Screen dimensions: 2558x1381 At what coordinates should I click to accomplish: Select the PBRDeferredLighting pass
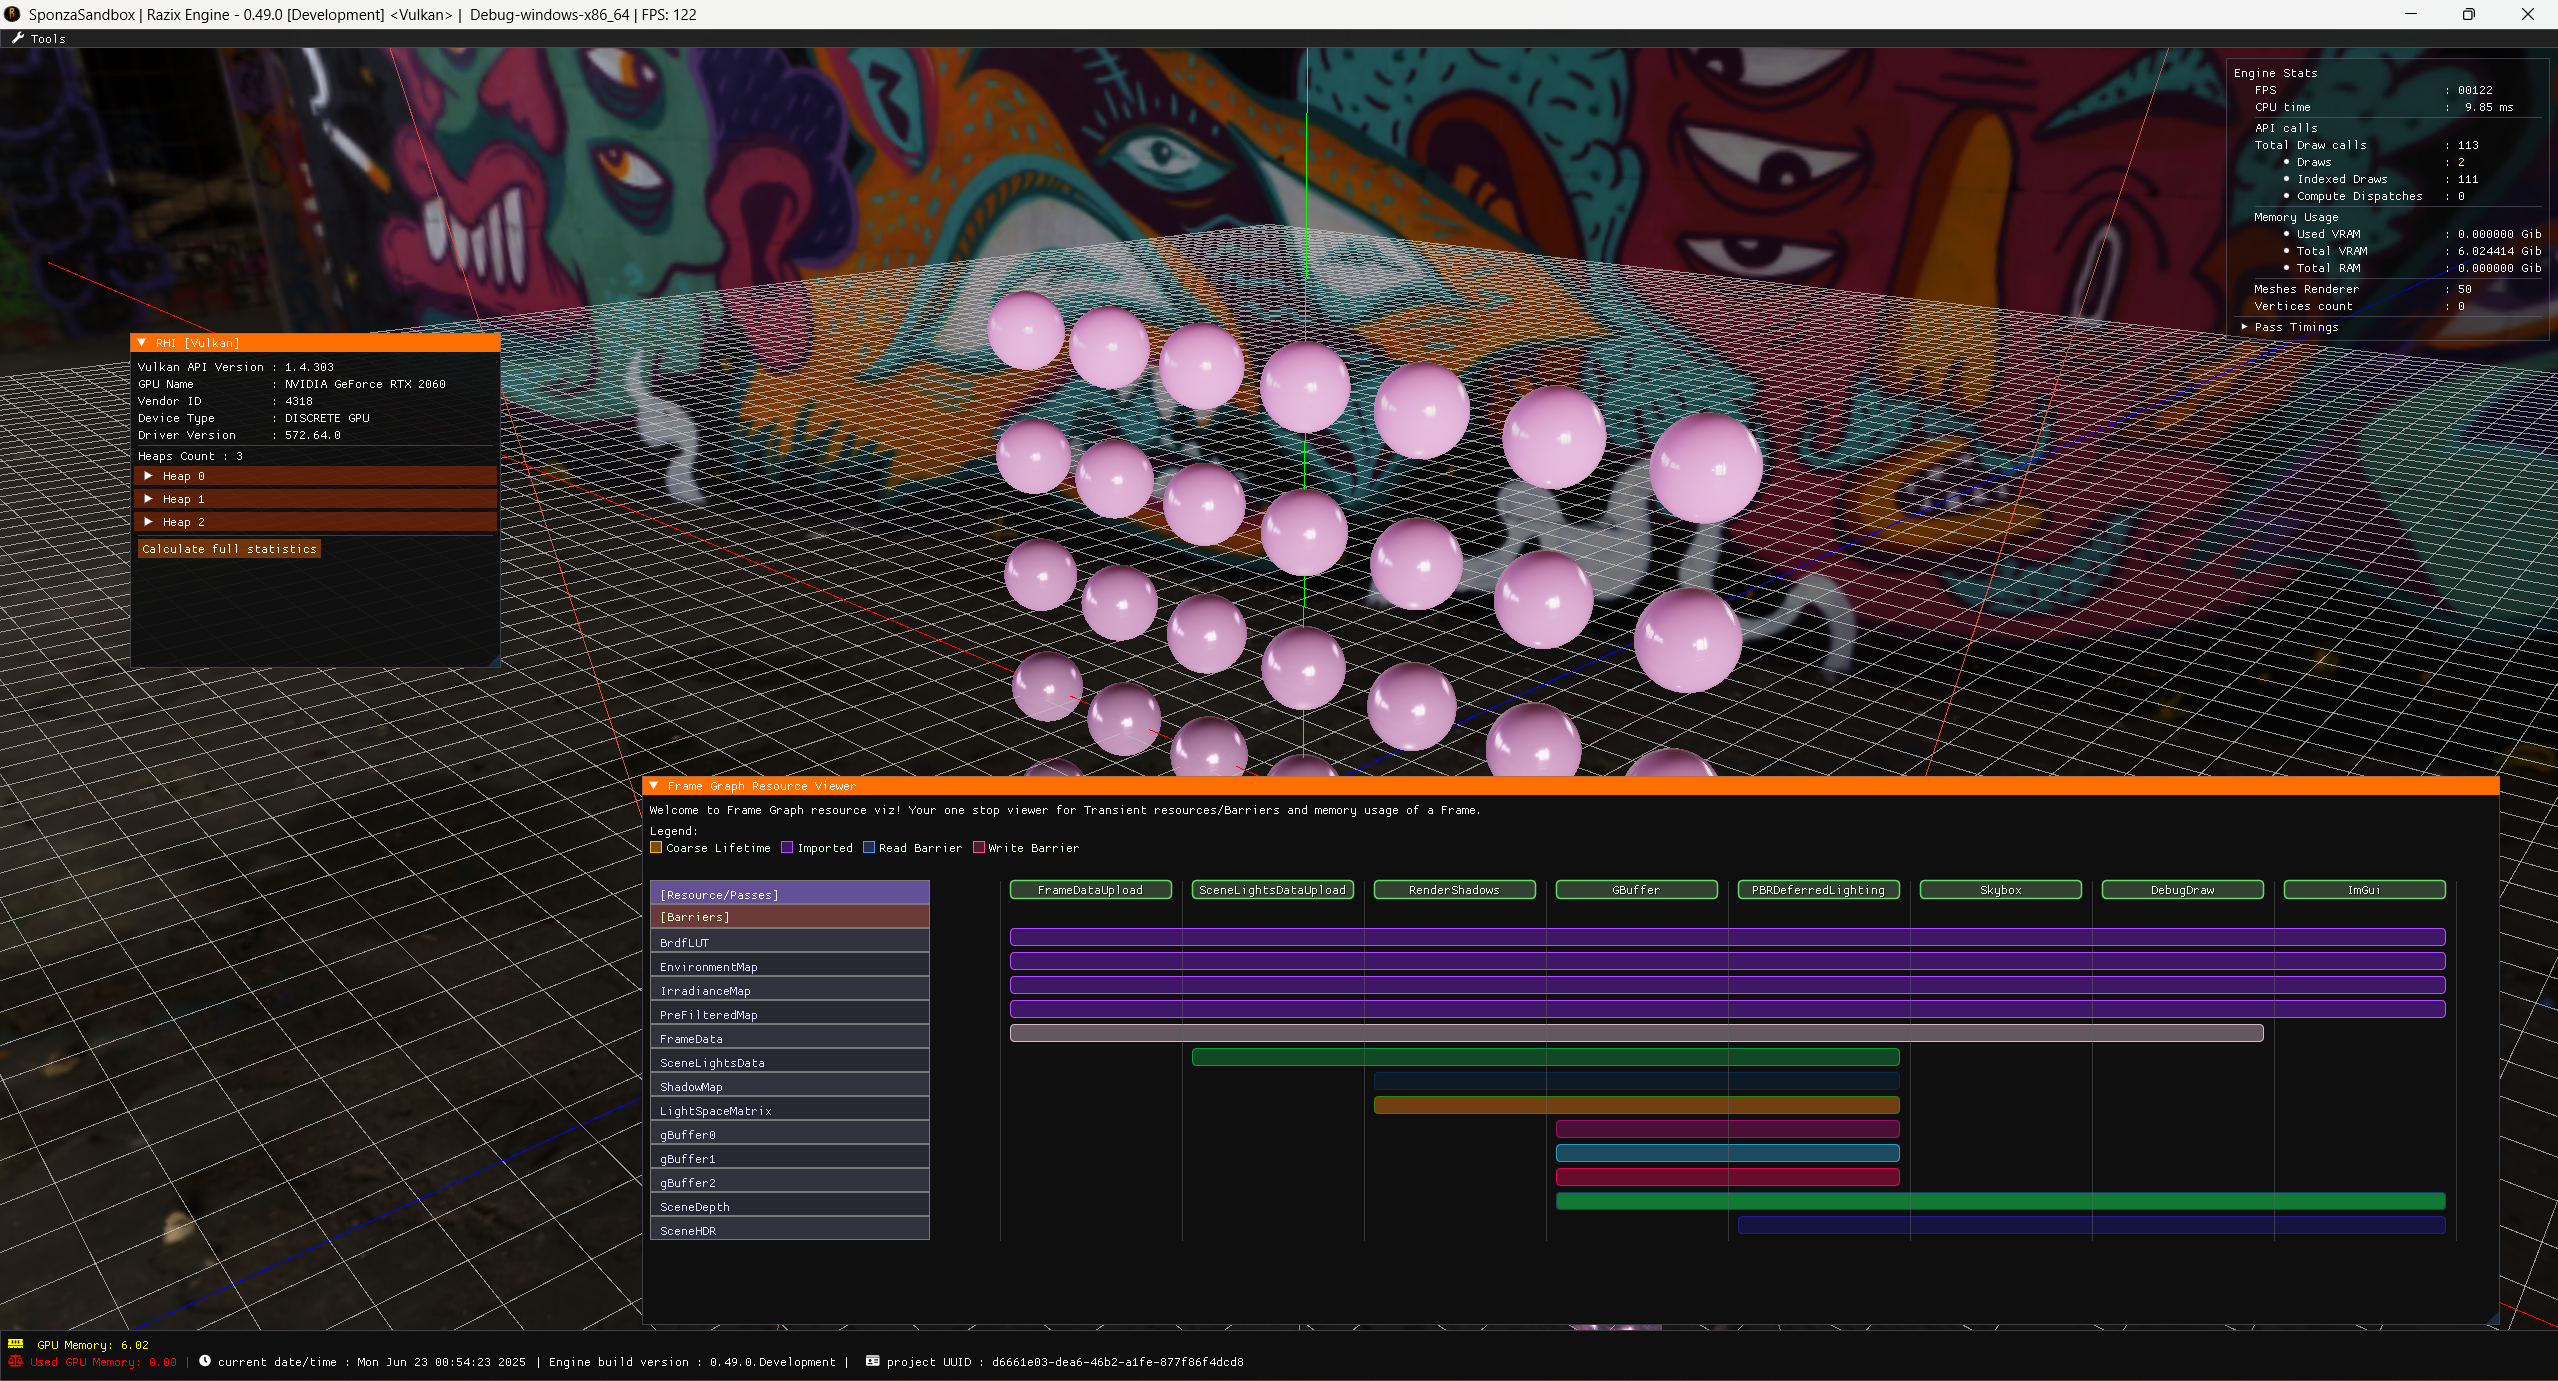tap(1819, 890)
